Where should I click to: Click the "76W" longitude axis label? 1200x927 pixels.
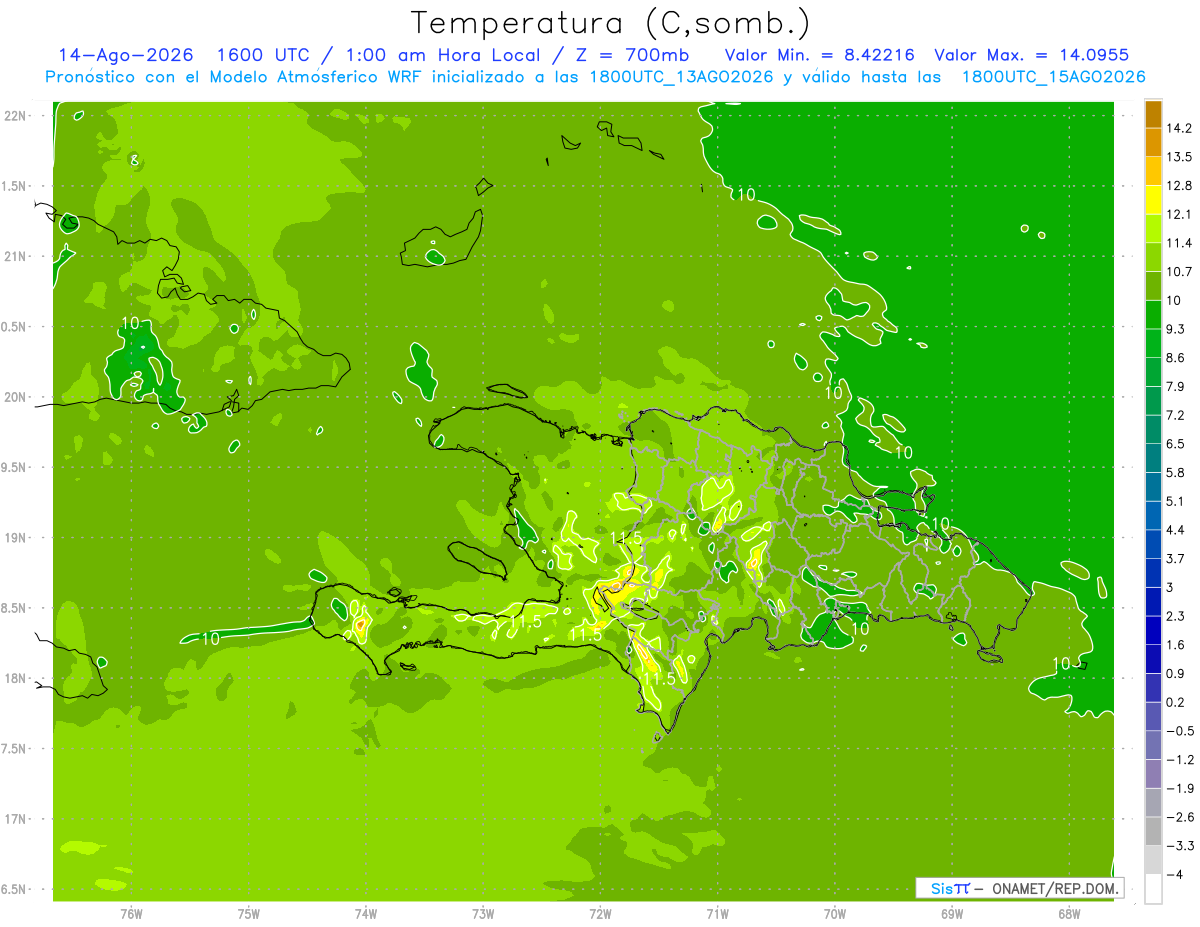[132, 914]
